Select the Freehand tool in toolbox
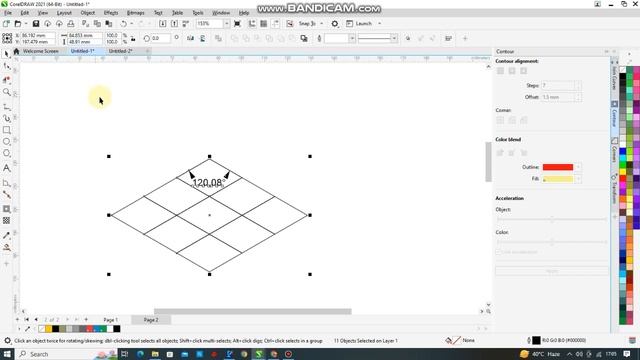 7,107
